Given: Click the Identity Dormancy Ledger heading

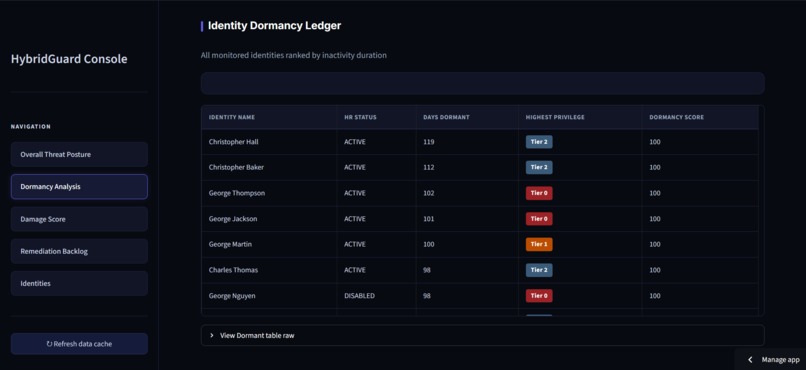Looking at the screenshot, I should (x=274, y=26).
